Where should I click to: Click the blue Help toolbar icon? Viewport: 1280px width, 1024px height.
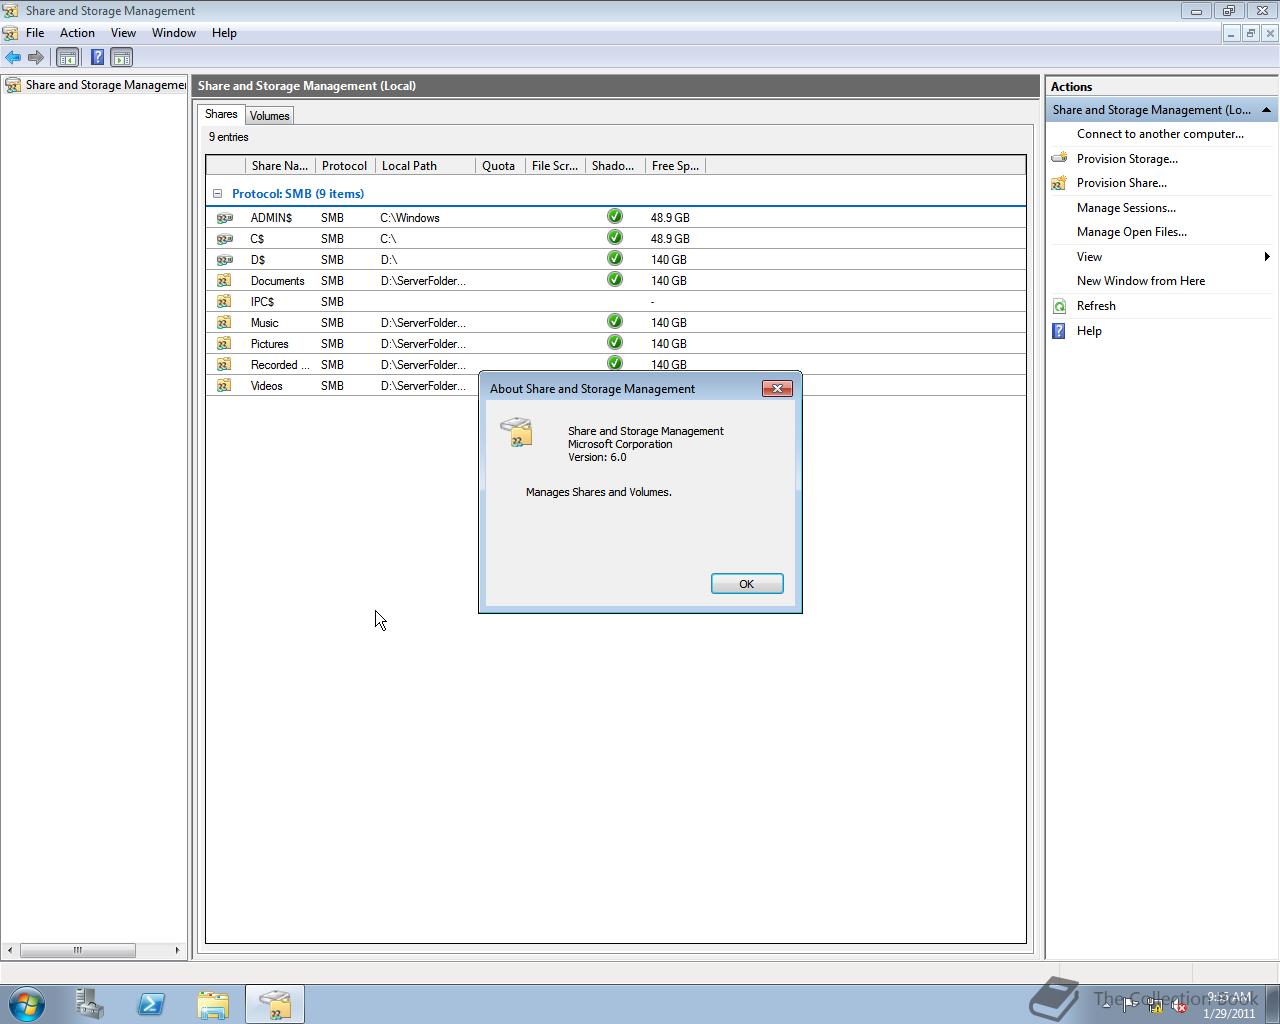point(97,58)
